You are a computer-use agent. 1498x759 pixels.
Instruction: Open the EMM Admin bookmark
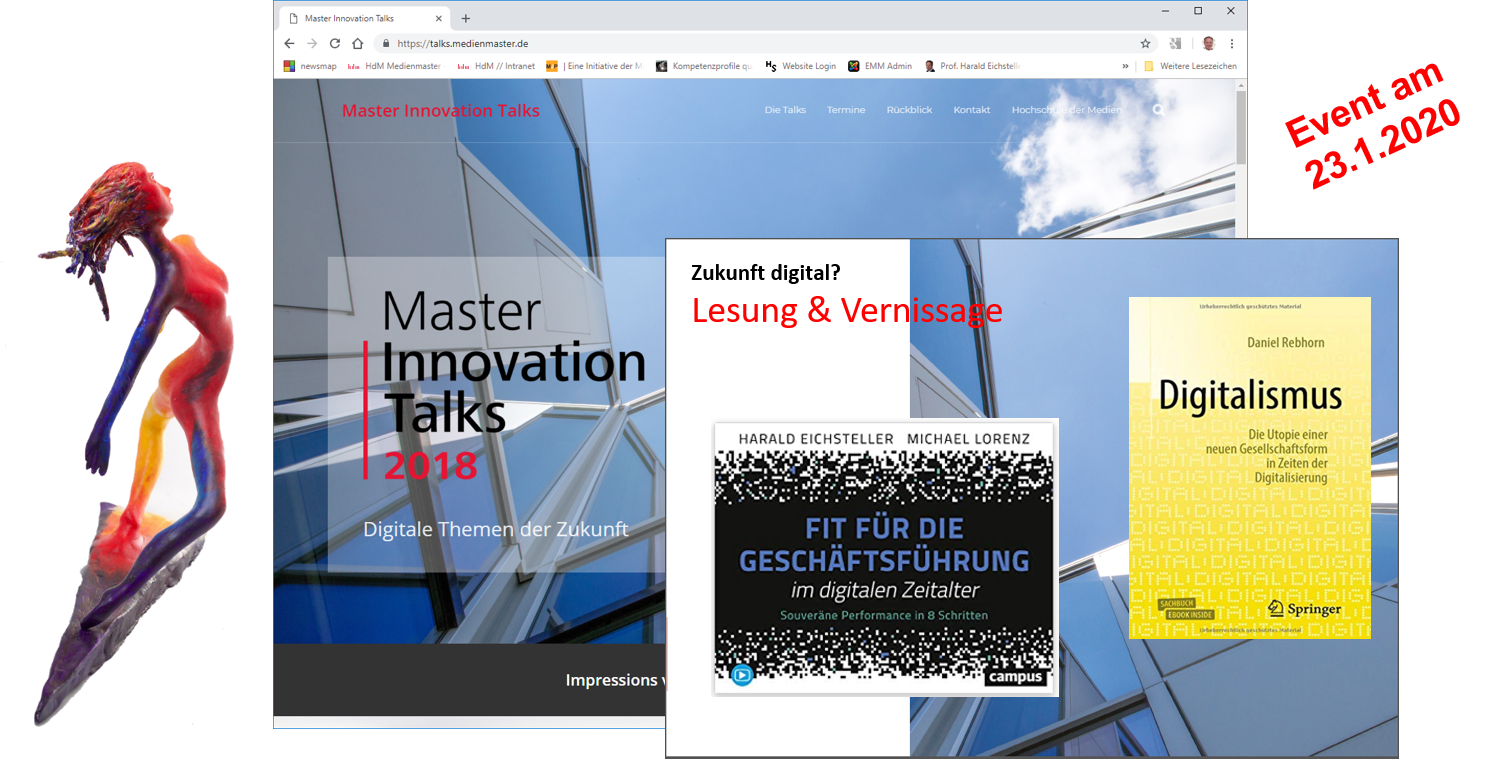coord(880,66)
